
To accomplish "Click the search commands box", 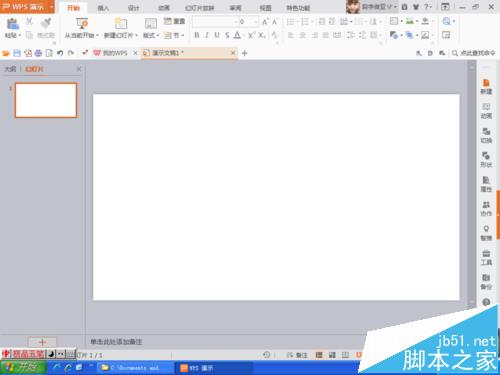I will (474, 53).
